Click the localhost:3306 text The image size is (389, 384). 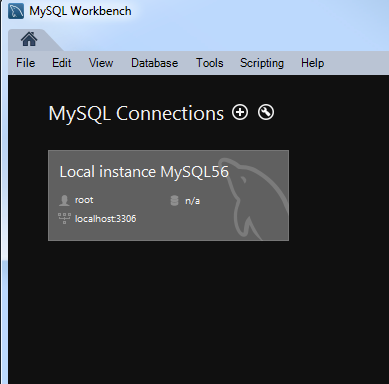(x=105, y=219)
